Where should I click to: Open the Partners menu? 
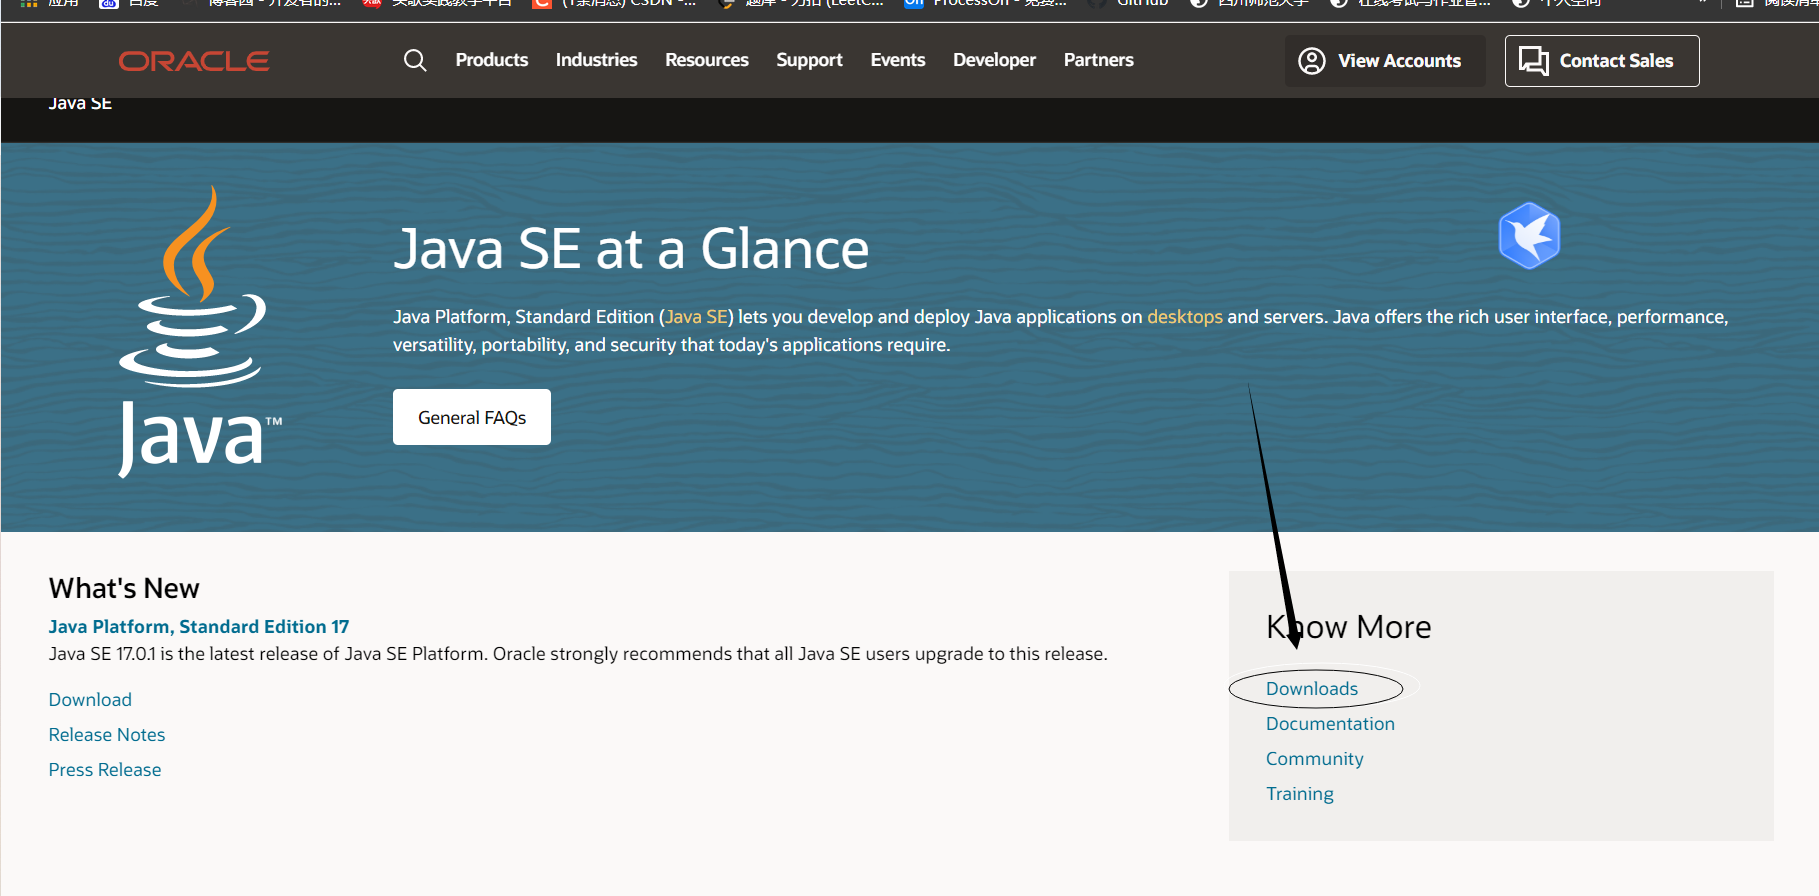tap(1098, 60)
